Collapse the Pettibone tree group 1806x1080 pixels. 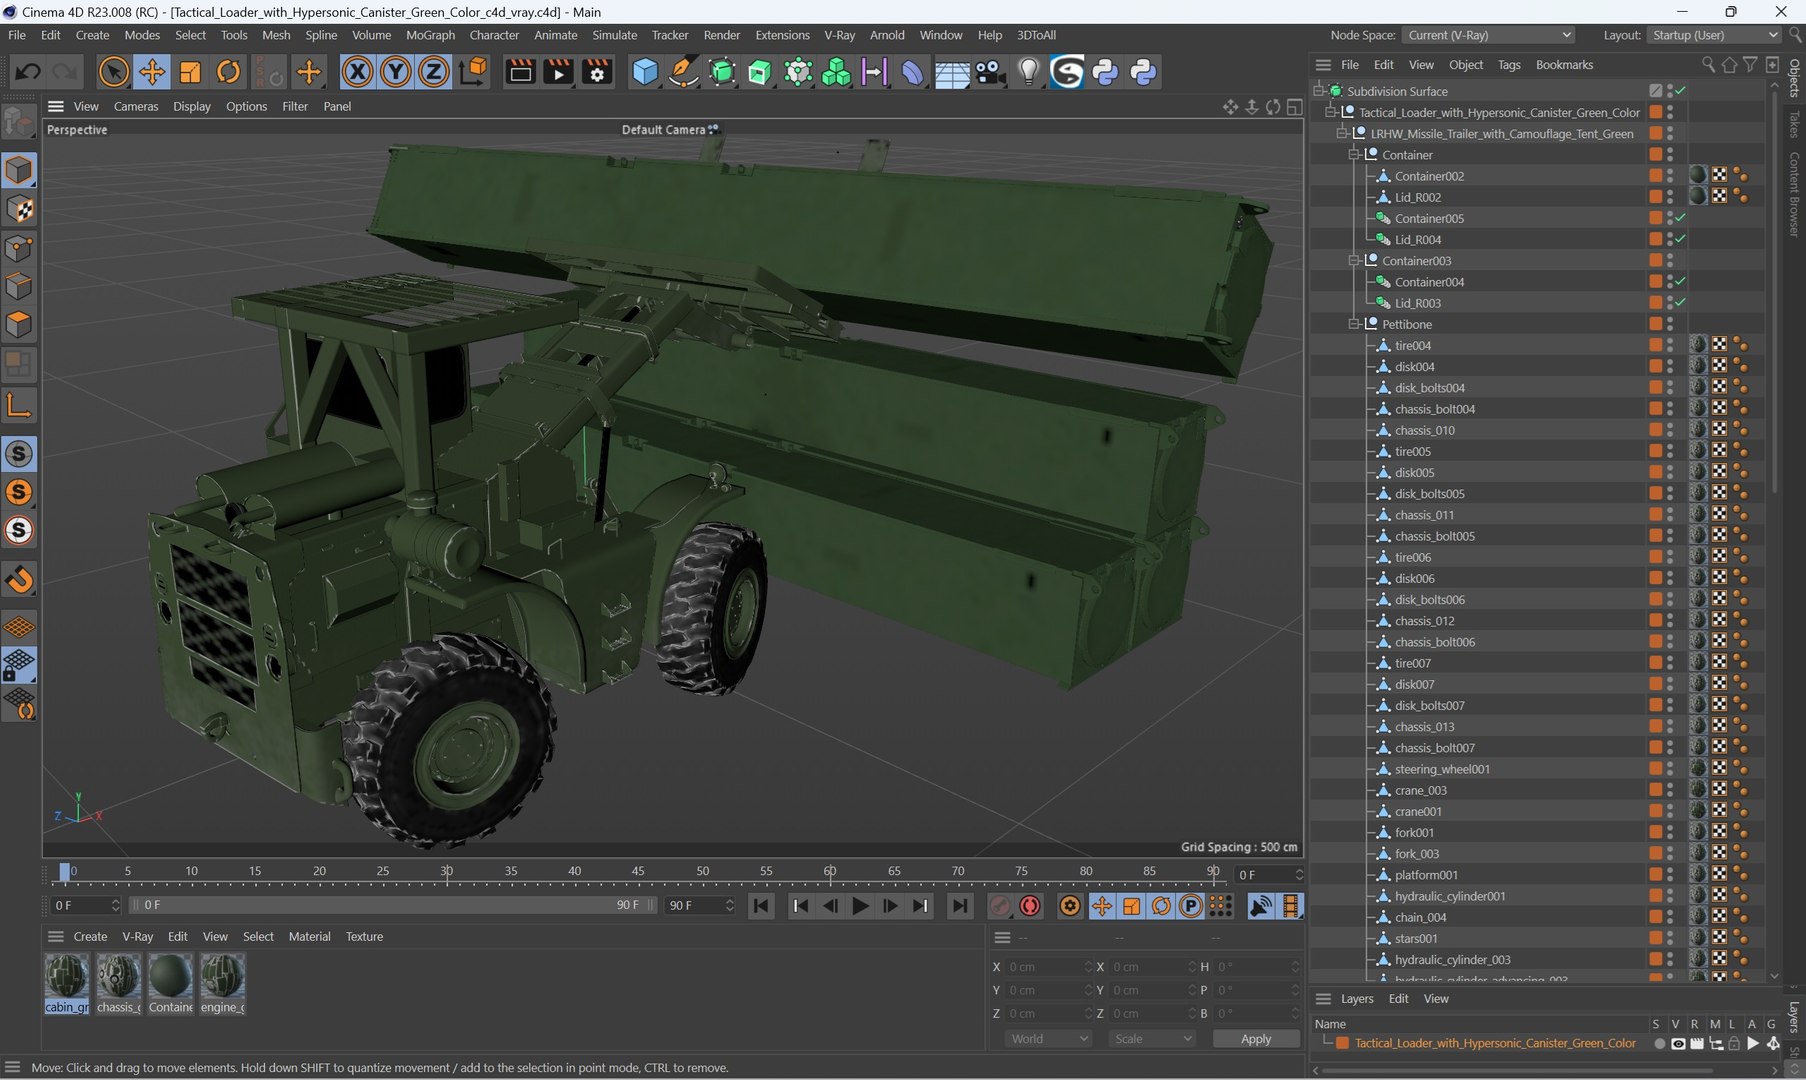tap(1354, 324)
